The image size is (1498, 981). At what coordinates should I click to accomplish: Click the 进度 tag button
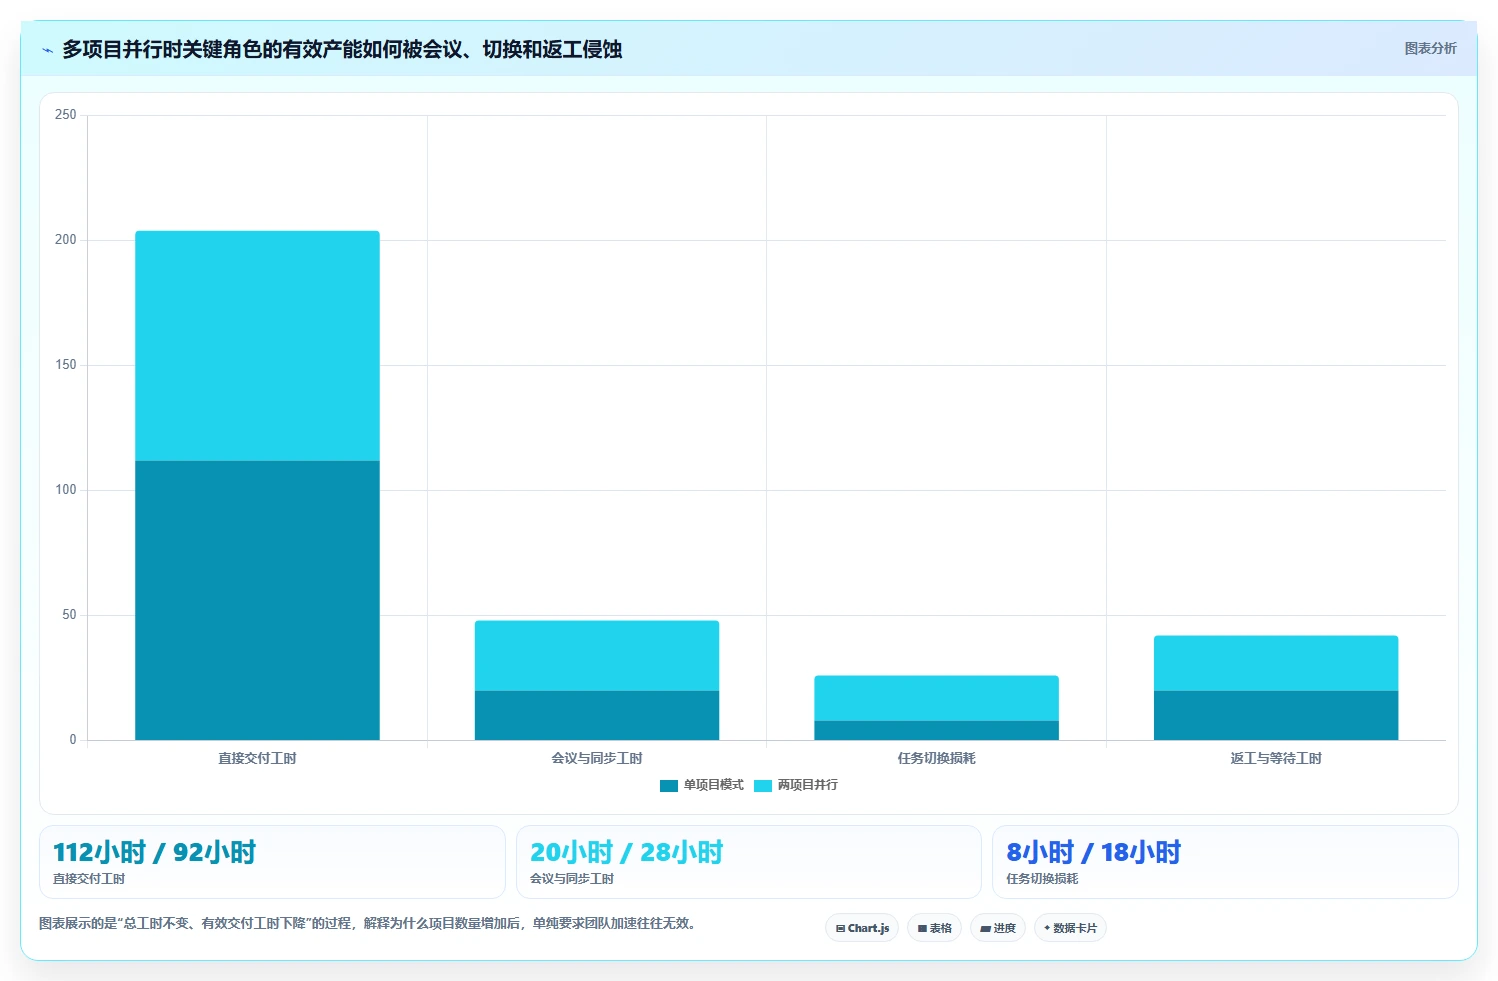tap(997, 928)
